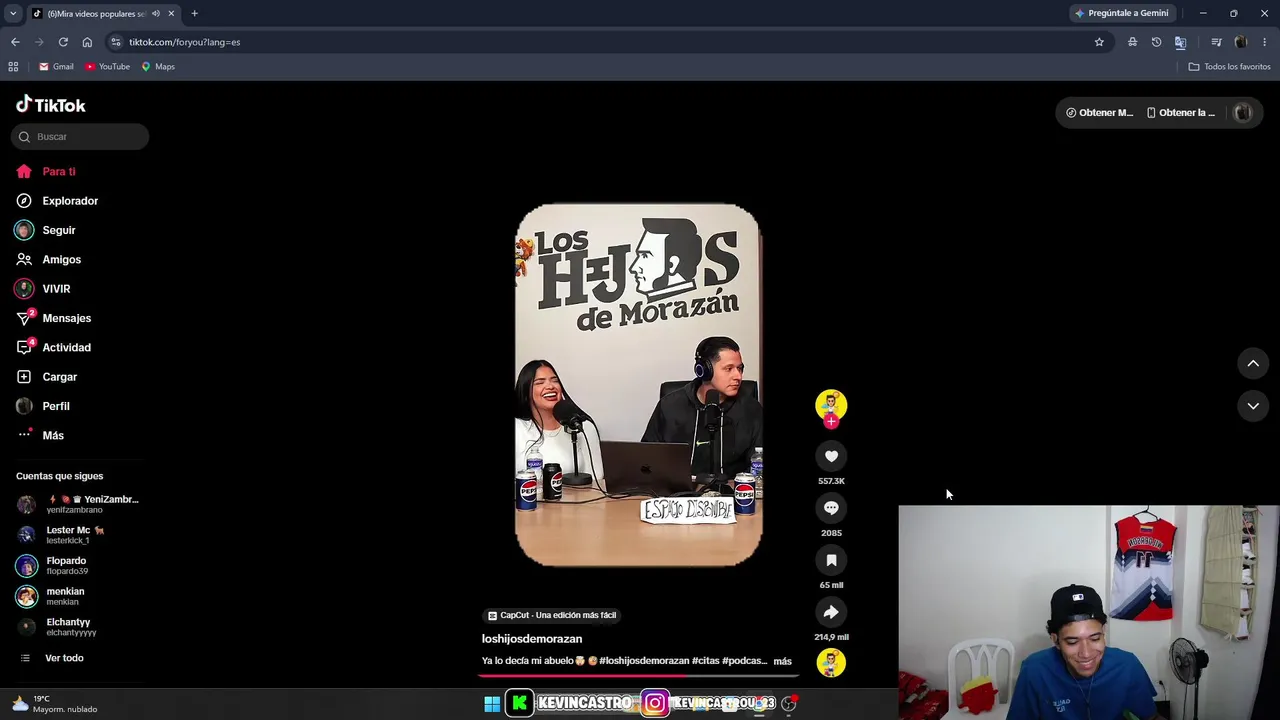The width and height of the screenshot is (1280, 720).
Task: Go back to the previous page
Action: pyautogui.click(x=15, y=42)
